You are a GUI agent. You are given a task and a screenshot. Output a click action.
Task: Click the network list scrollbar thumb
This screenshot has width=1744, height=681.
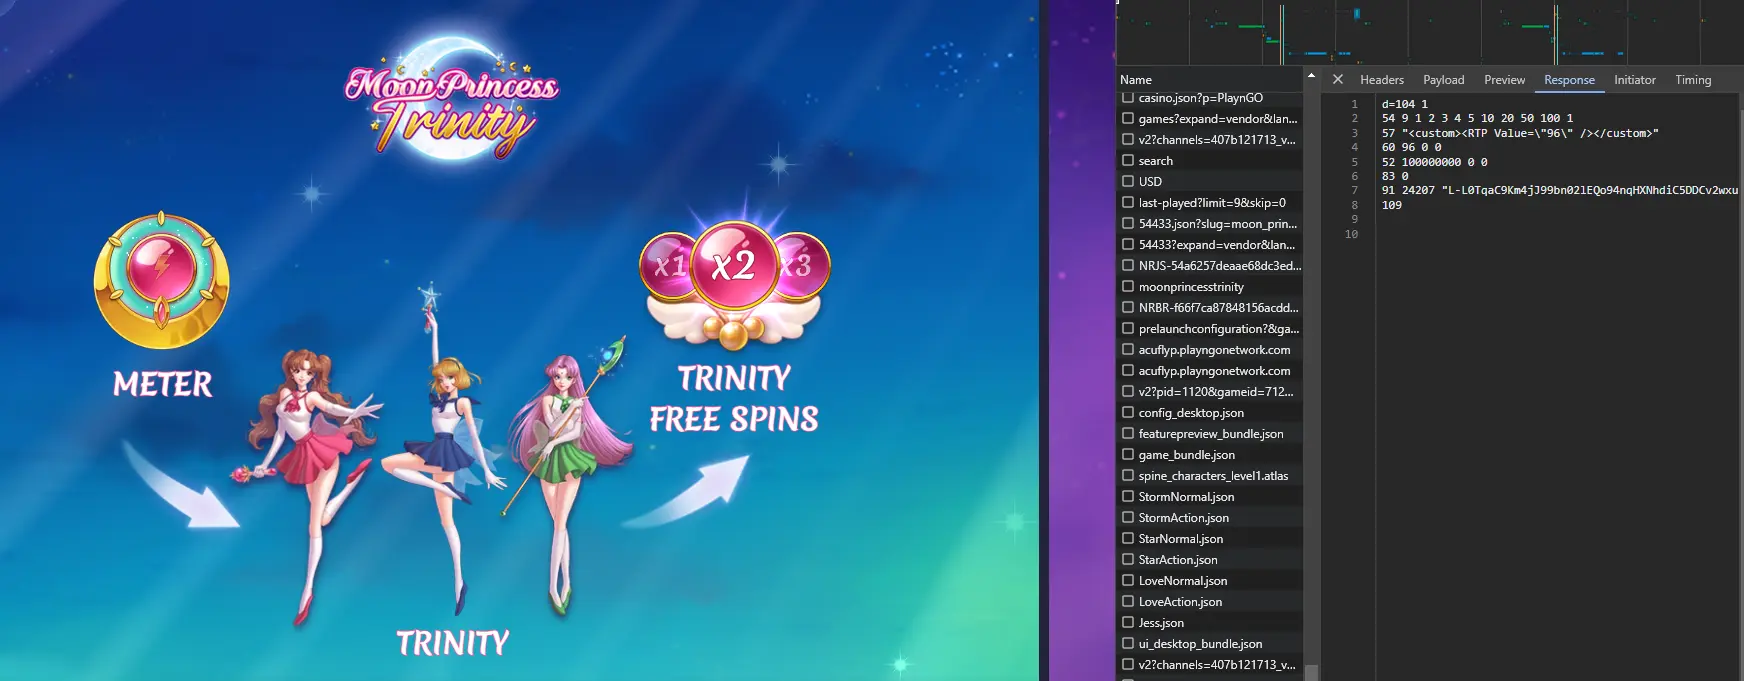click(x=1311, y=672)
